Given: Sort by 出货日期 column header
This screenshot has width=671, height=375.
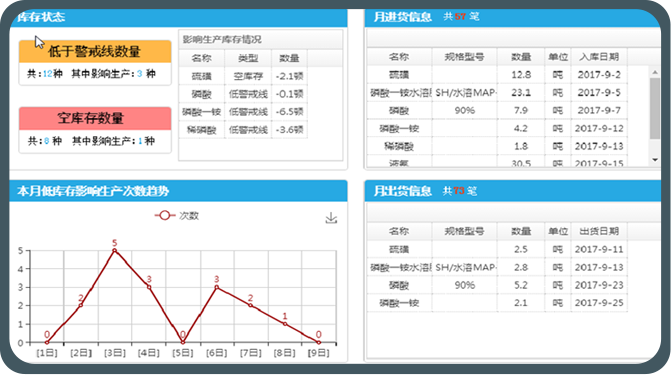Looking at the screenshot, I should 599,231.
